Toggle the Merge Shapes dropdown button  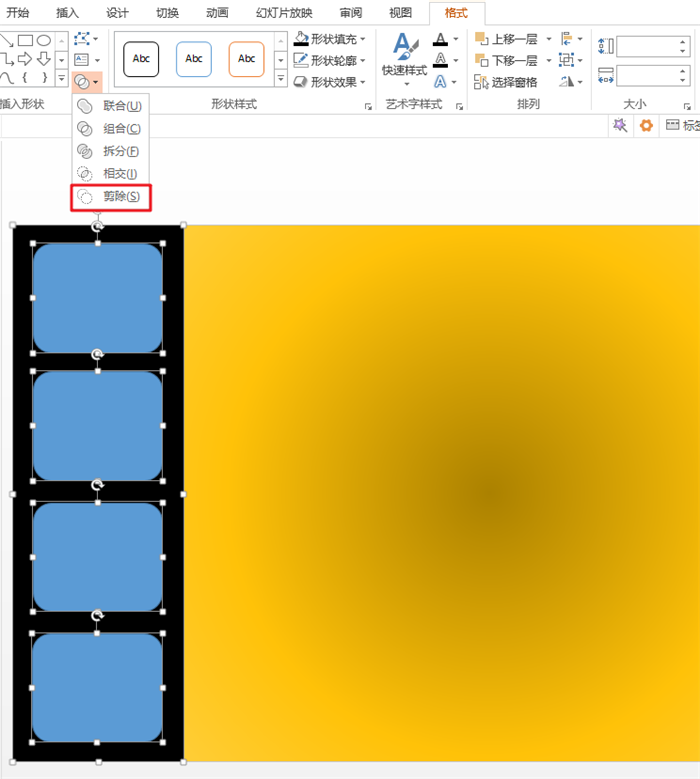pos(86,81)
